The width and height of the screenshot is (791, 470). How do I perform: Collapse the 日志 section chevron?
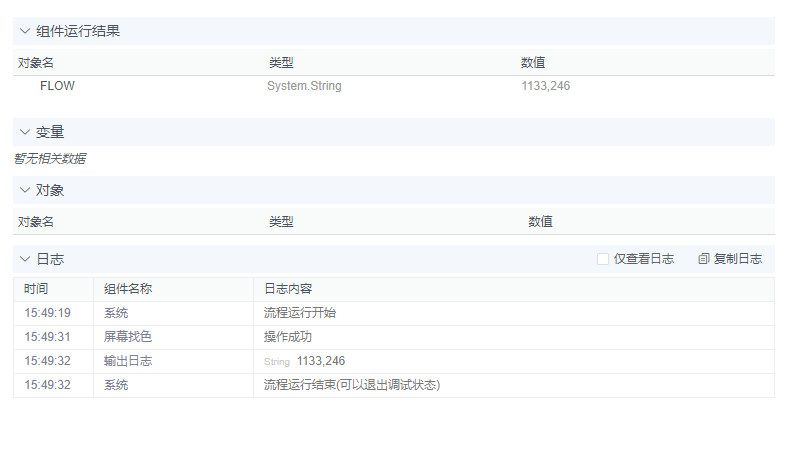25,259
